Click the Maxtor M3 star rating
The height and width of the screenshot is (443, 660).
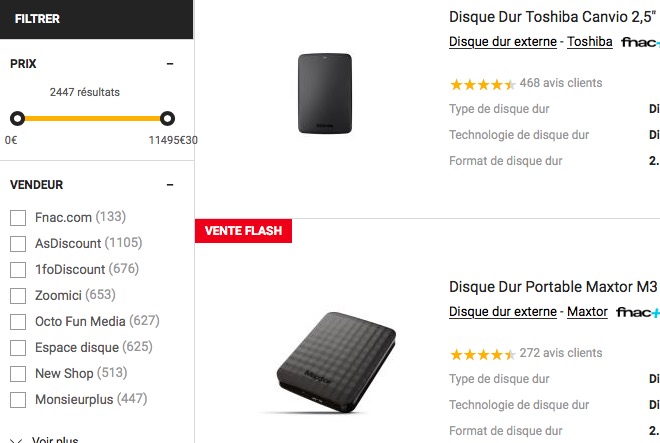point(482,354)
